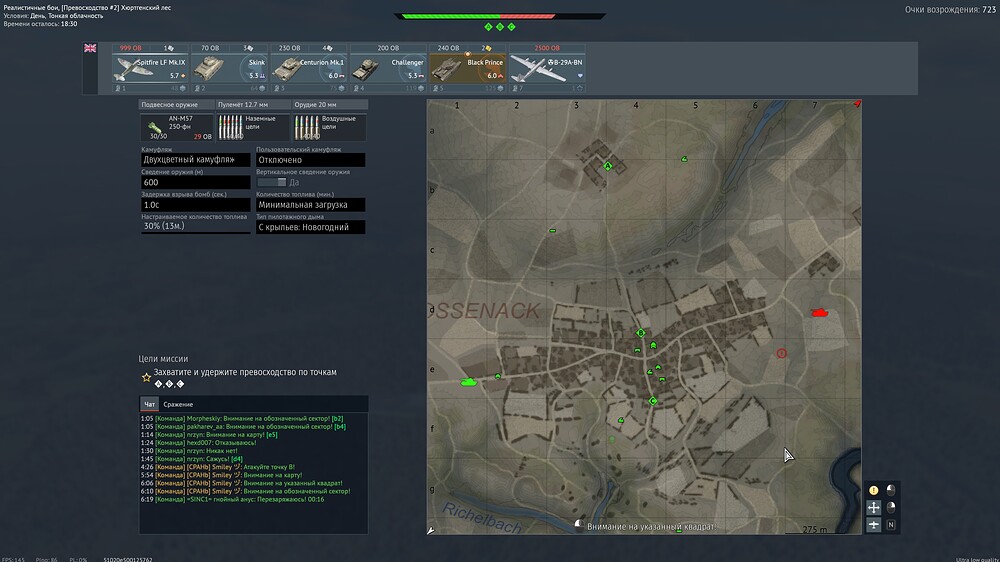This screenshot has width=1000, height=562.
Task: Click the green friendly tank spawn marker
Action: pos(469,381)
